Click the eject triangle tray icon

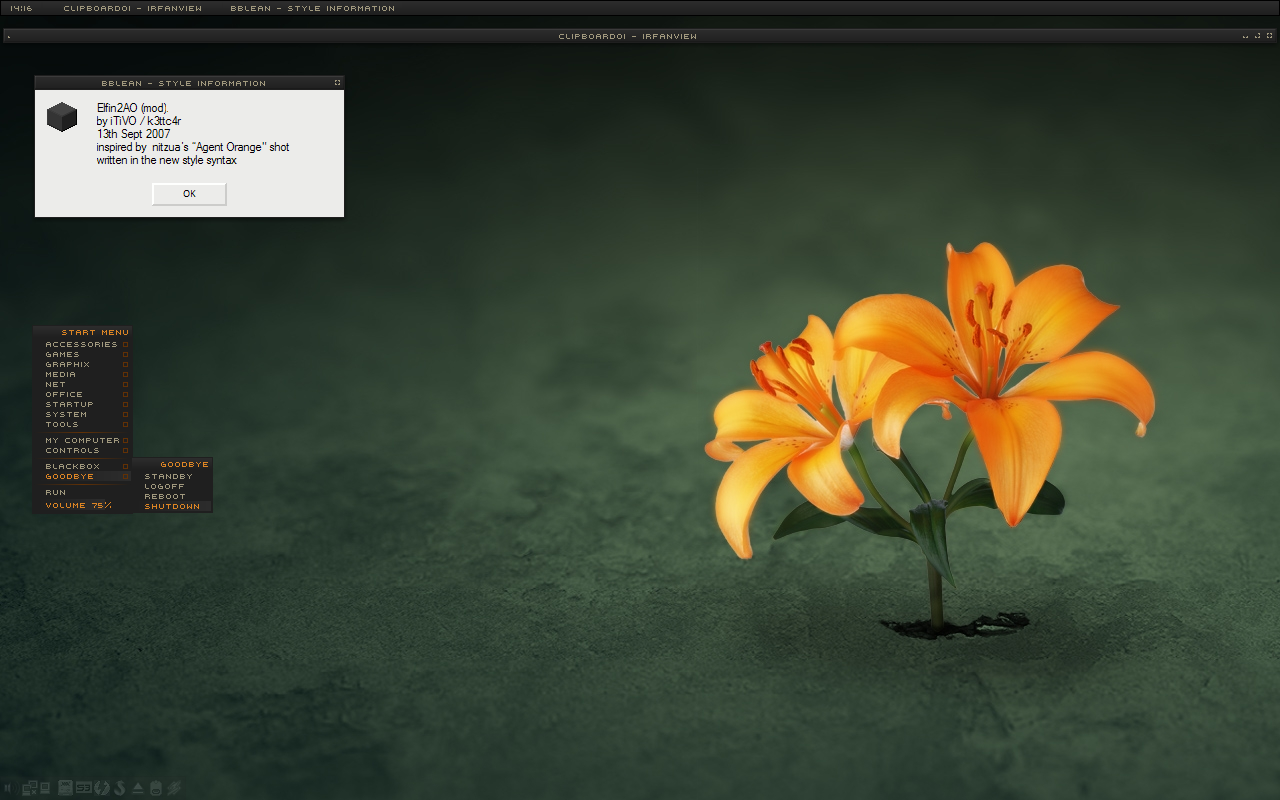click(x=138, y=788)
